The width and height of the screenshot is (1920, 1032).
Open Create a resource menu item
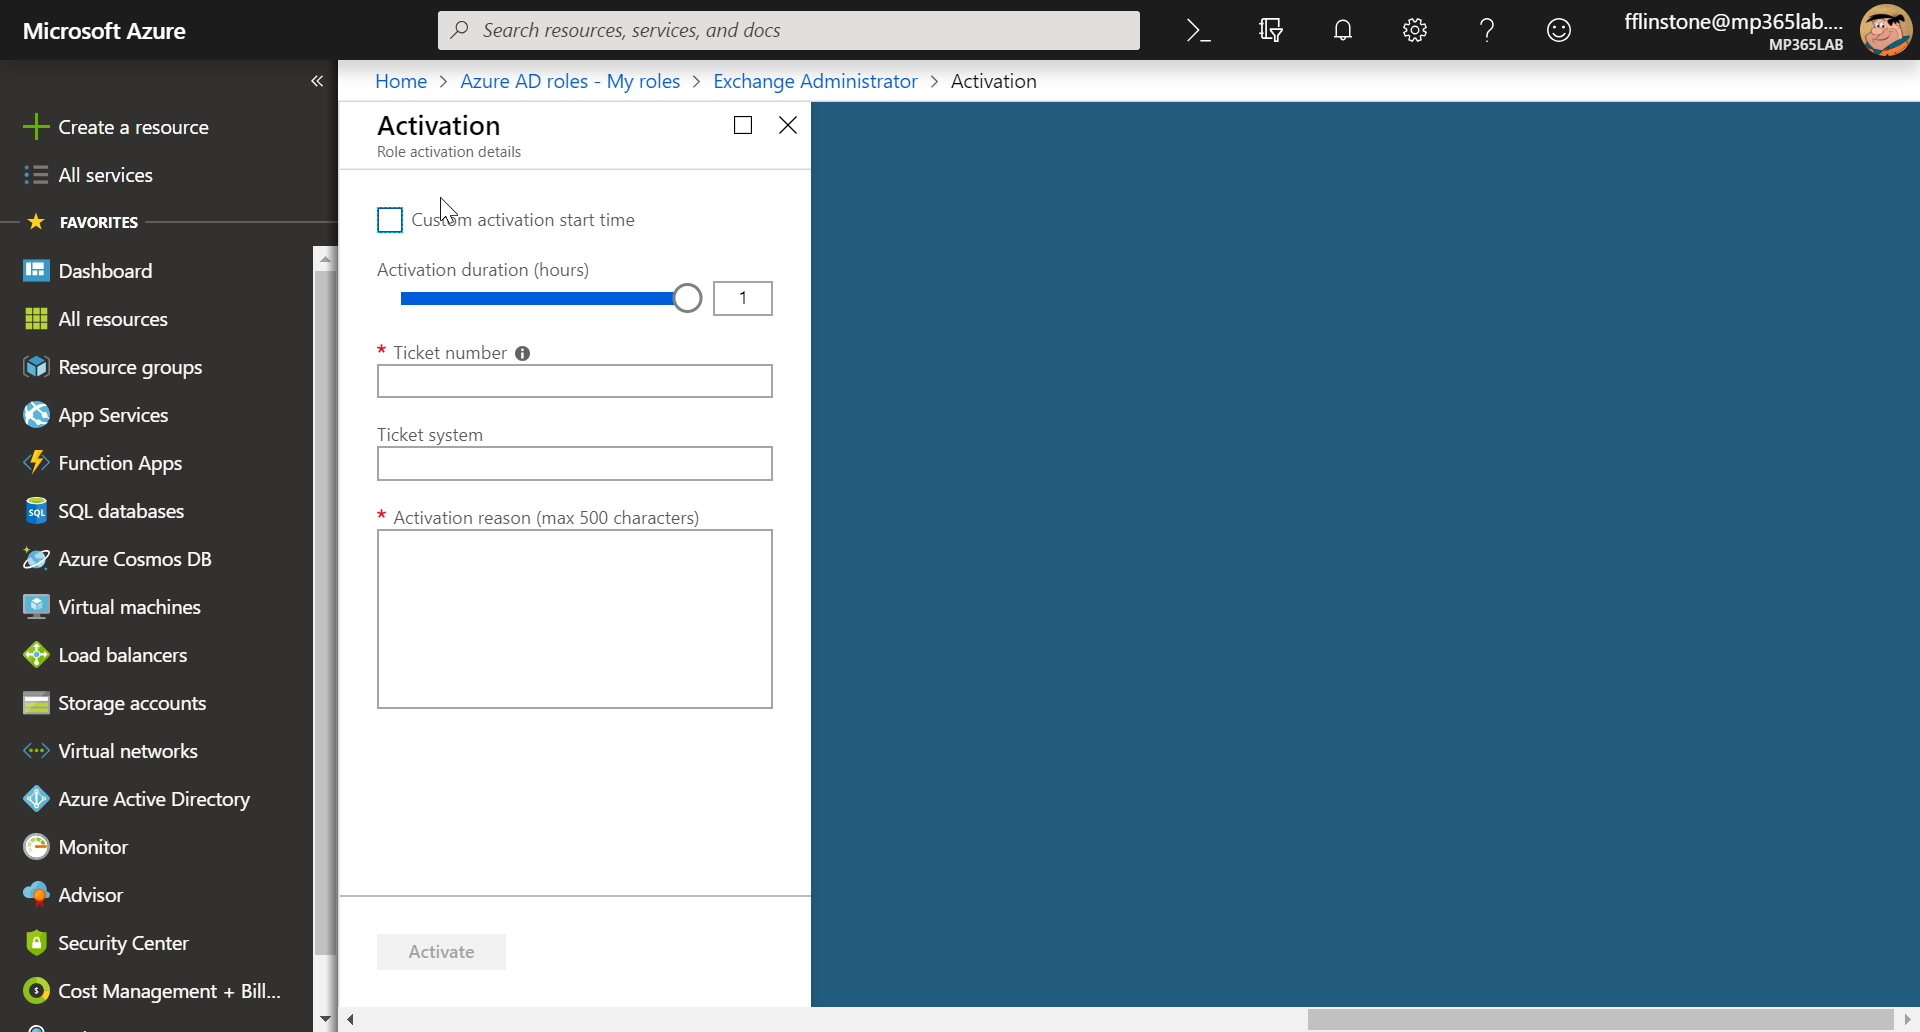[x=133, y=127]
